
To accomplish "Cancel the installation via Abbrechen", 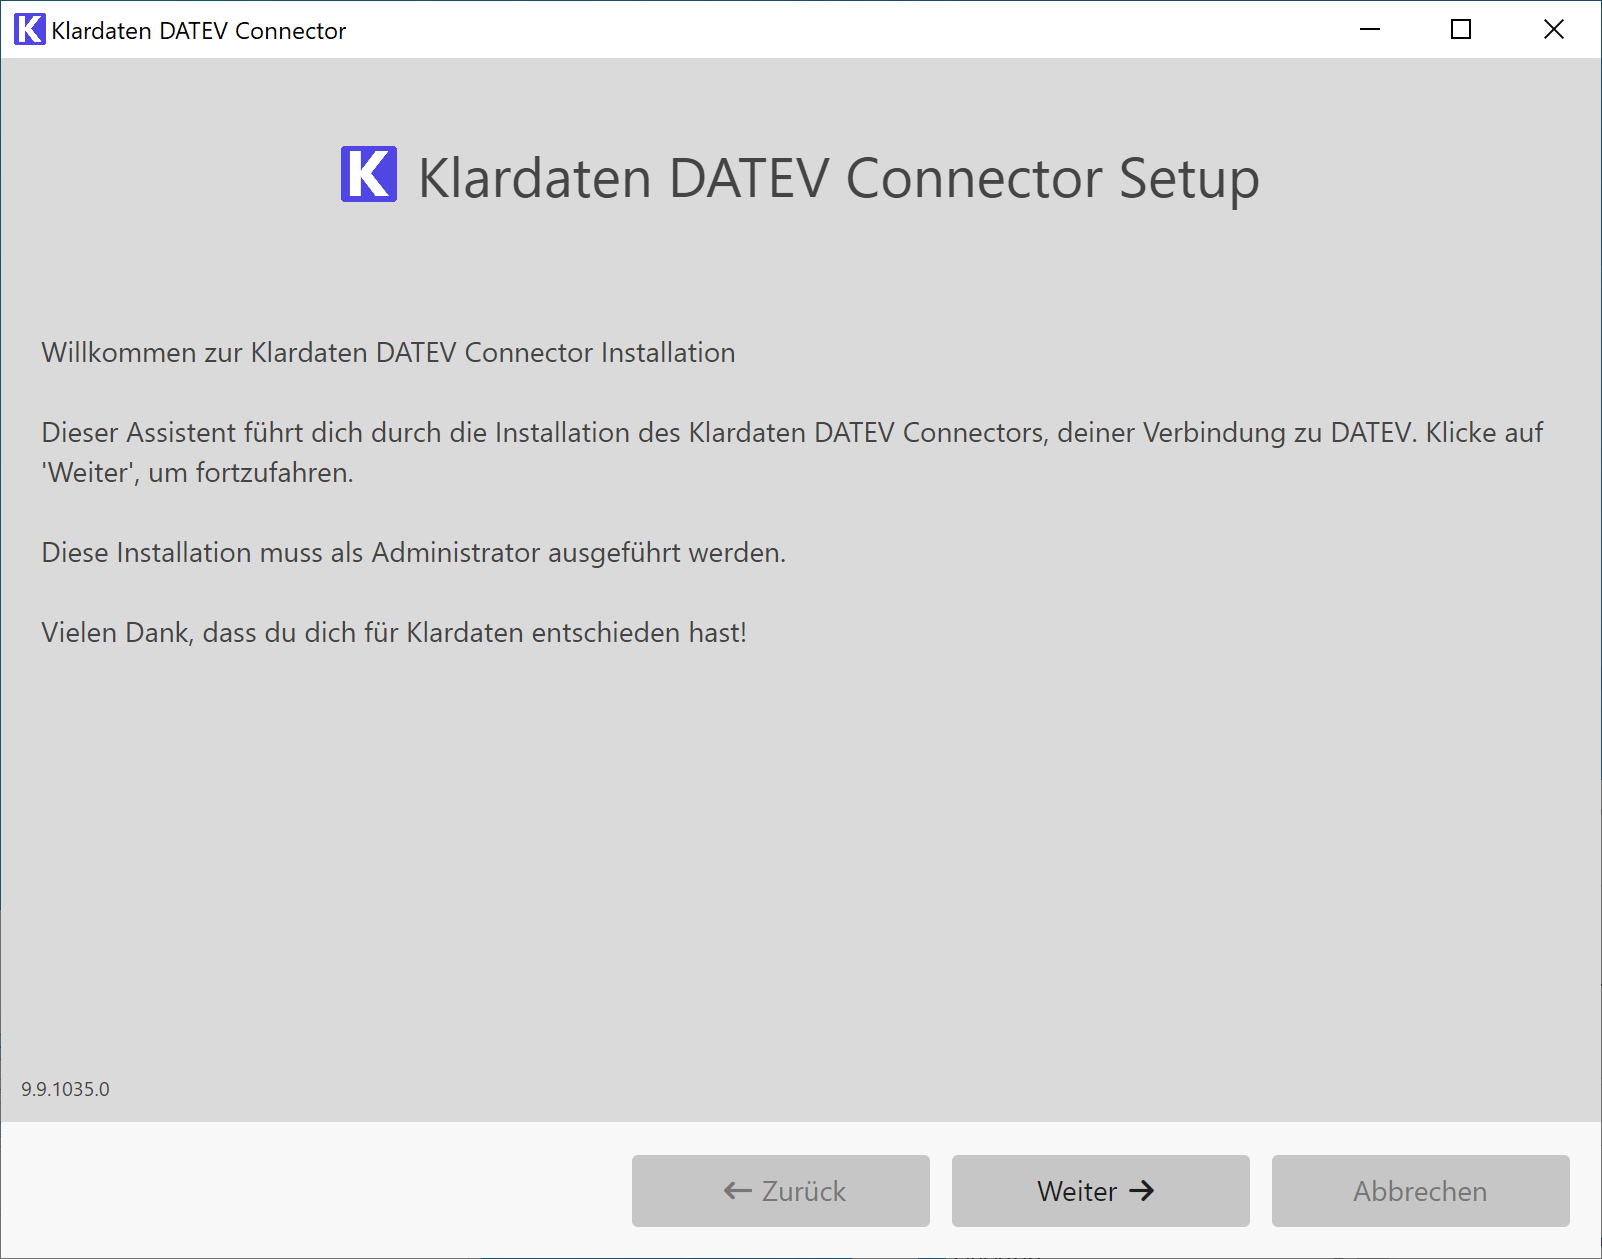I will (x=1420, y=1190).
